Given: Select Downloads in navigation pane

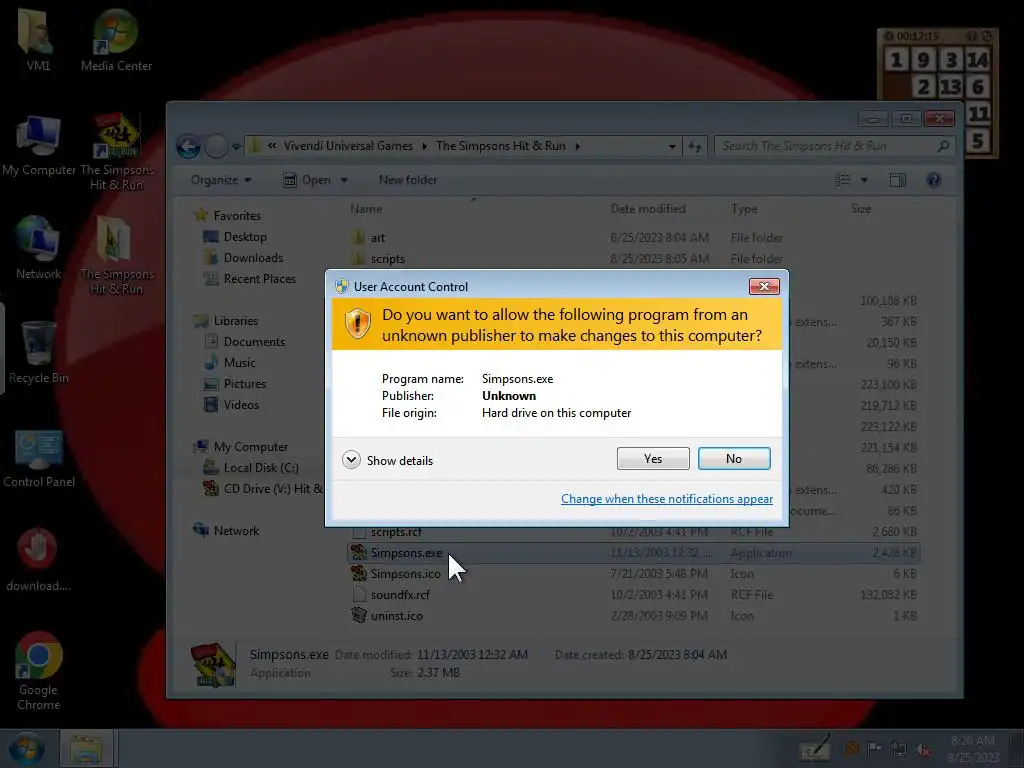Looking at the screenshot, I should coord(244,257).
